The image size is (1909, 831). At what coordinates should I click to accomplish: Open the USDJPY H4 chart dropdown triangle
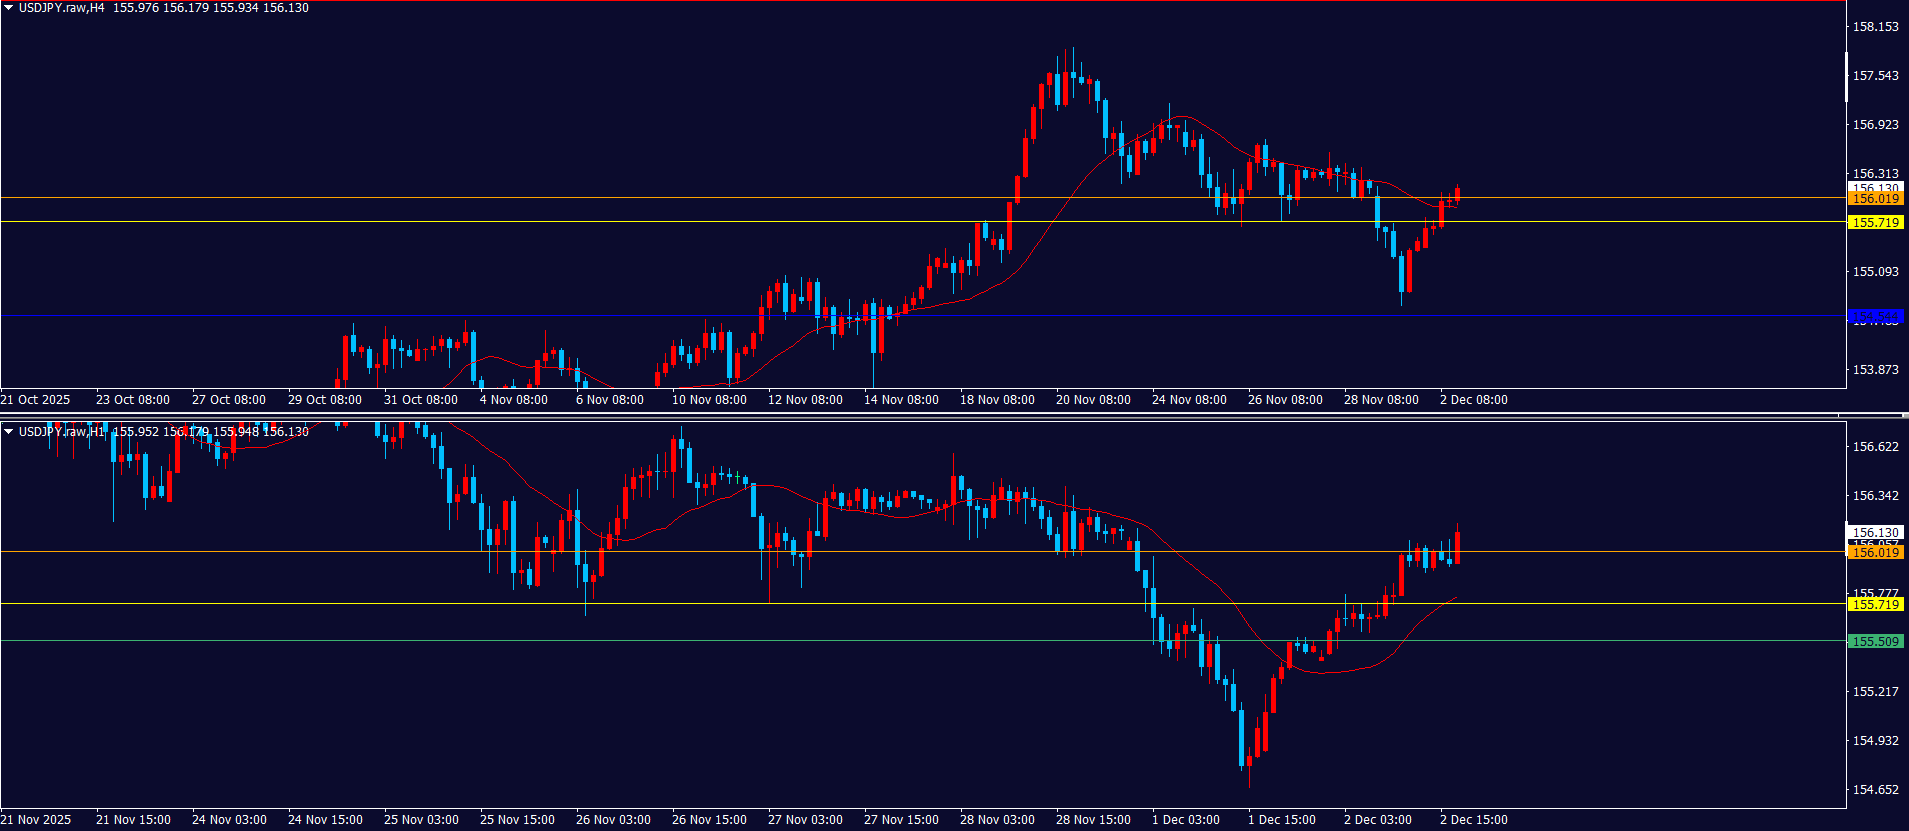click(x=9, y=8)
